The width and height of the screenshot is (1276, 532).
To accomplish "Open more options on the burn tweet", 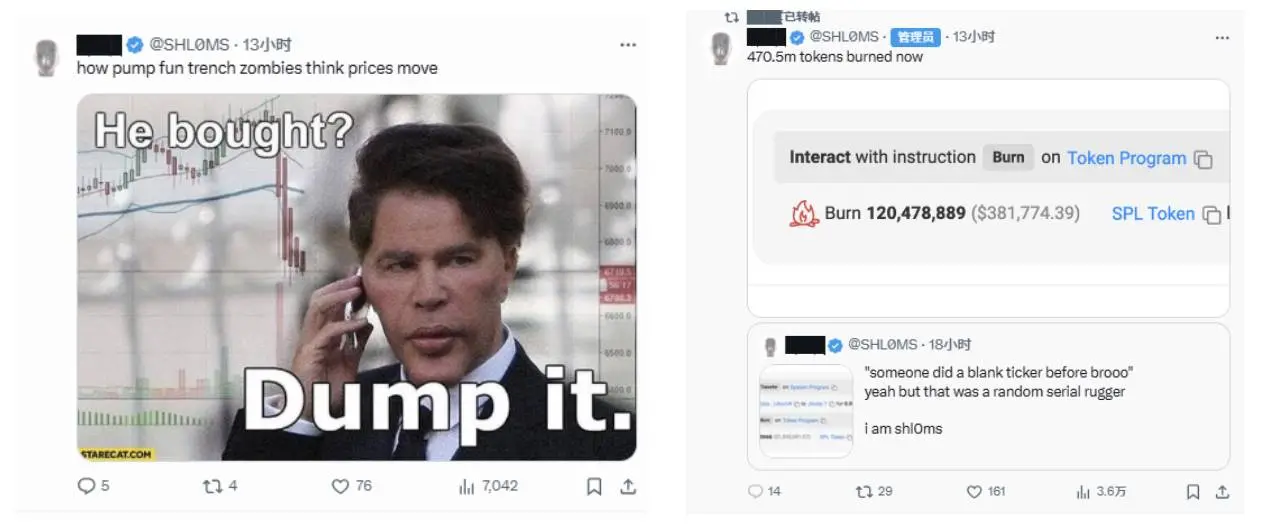I will click(1222, 37).
